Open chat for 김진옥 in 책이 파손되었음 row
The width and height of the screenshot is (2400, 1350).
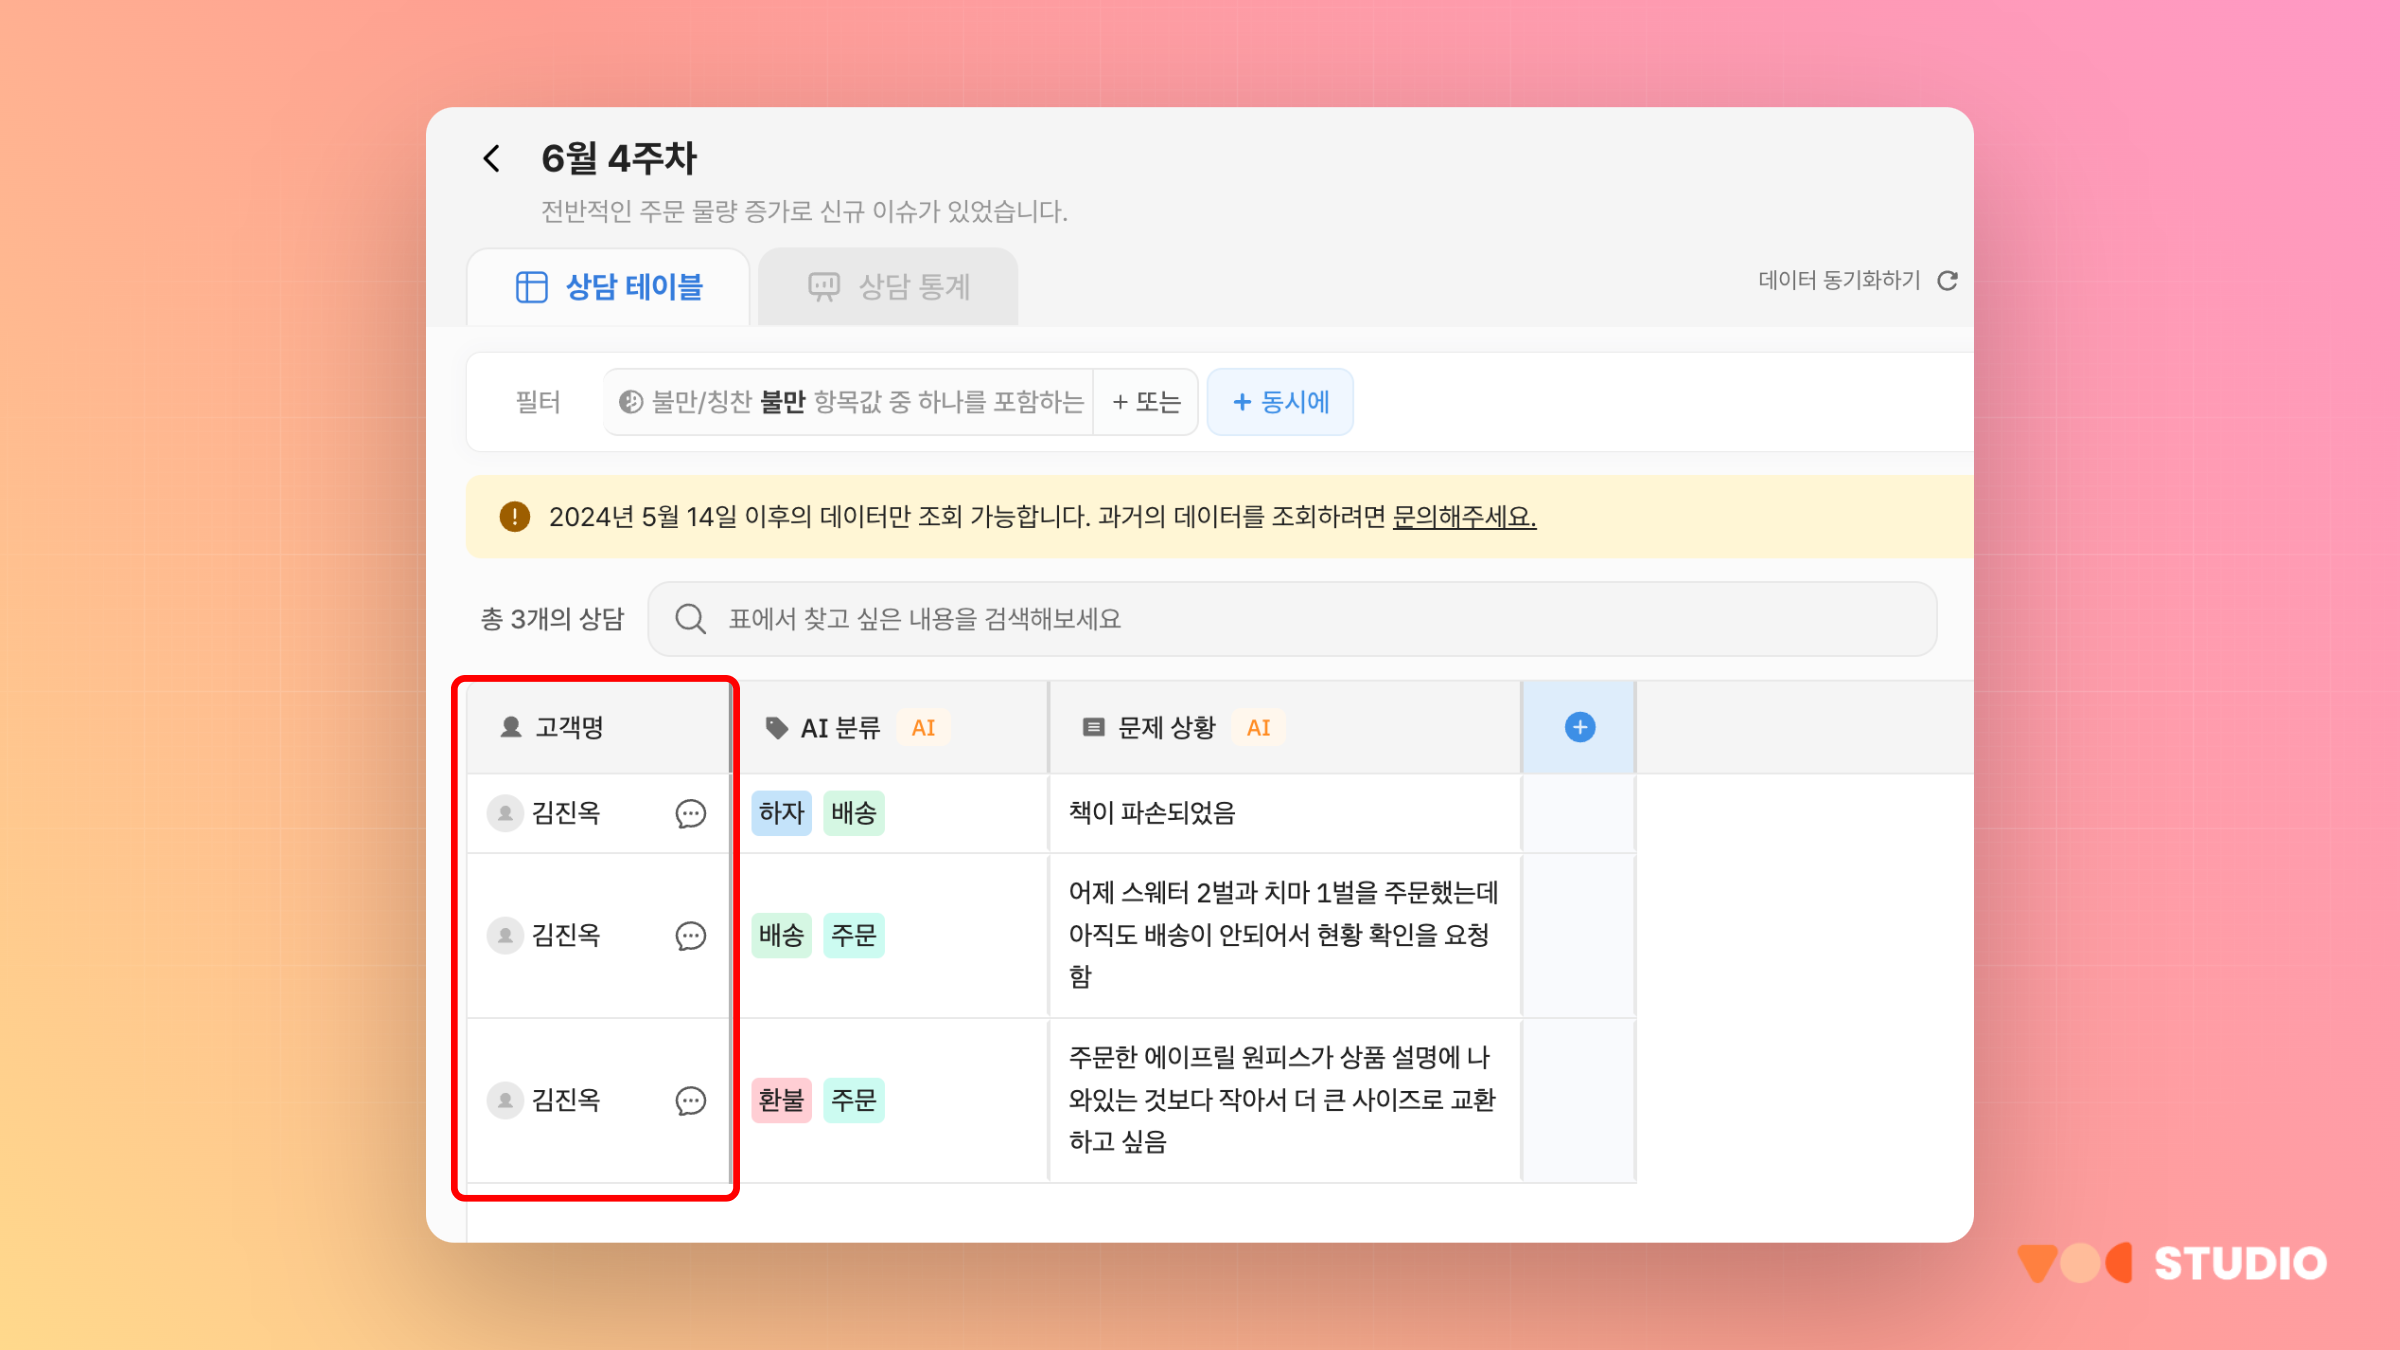tap(690, 813)
